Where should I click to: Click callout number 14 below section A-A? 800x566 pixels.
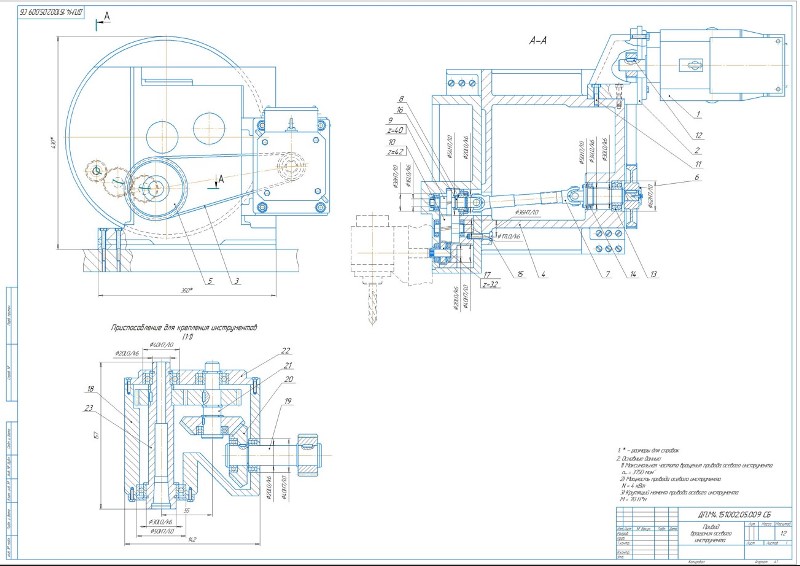click(633, 274)
